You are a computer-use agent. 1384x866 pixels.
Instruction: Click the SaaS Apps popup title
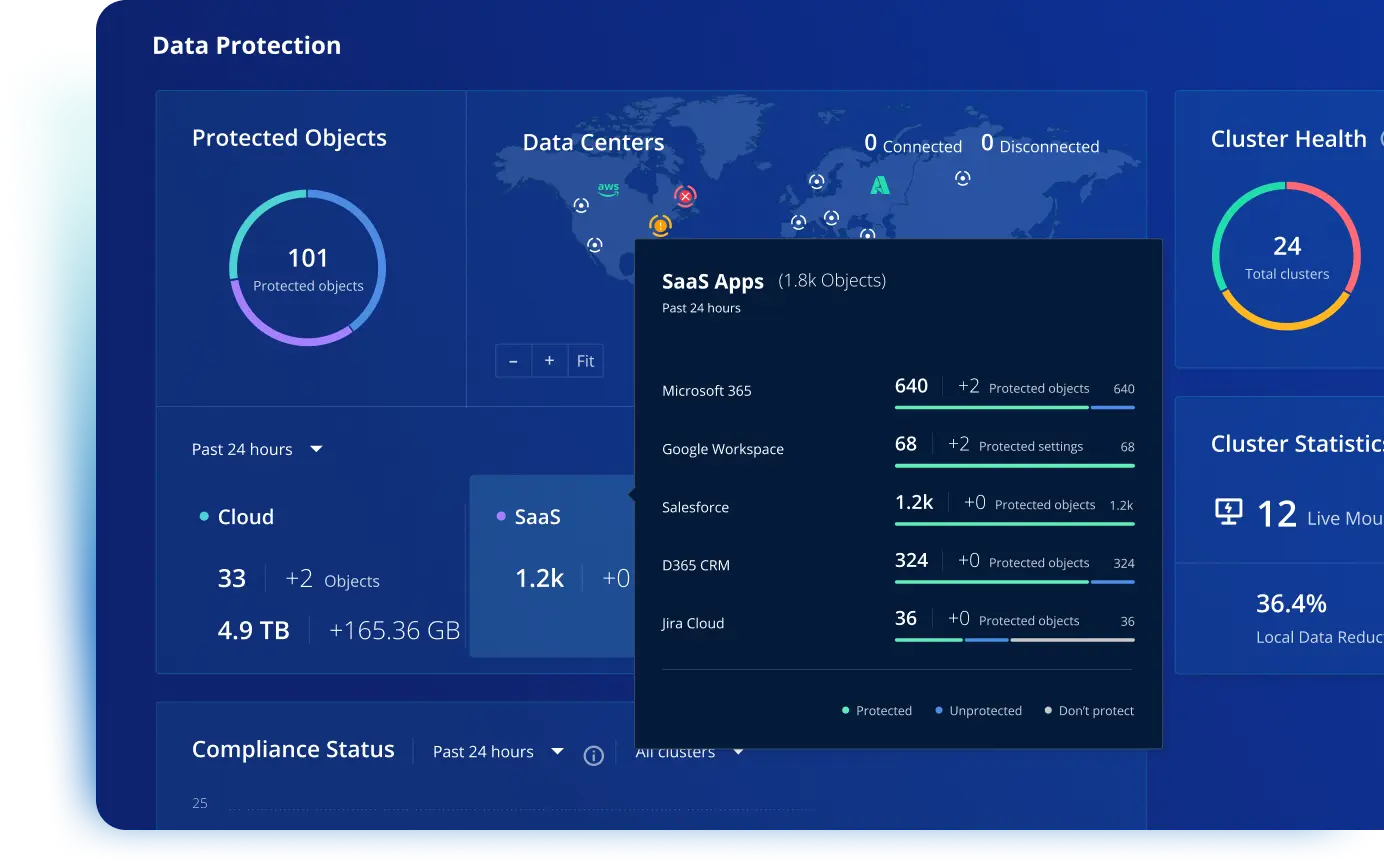click(713, 281)
